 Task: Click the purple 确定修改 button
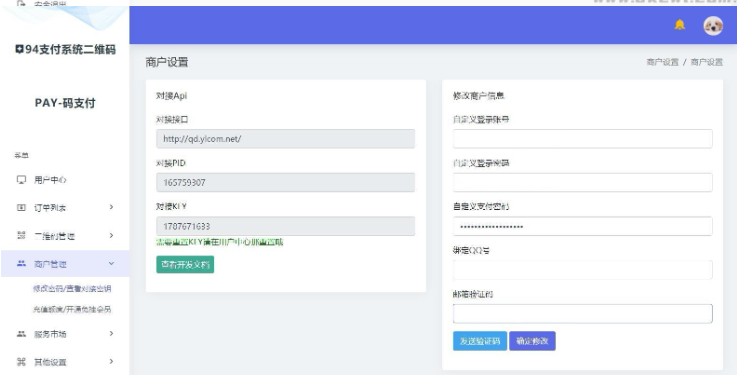point(532,341)
